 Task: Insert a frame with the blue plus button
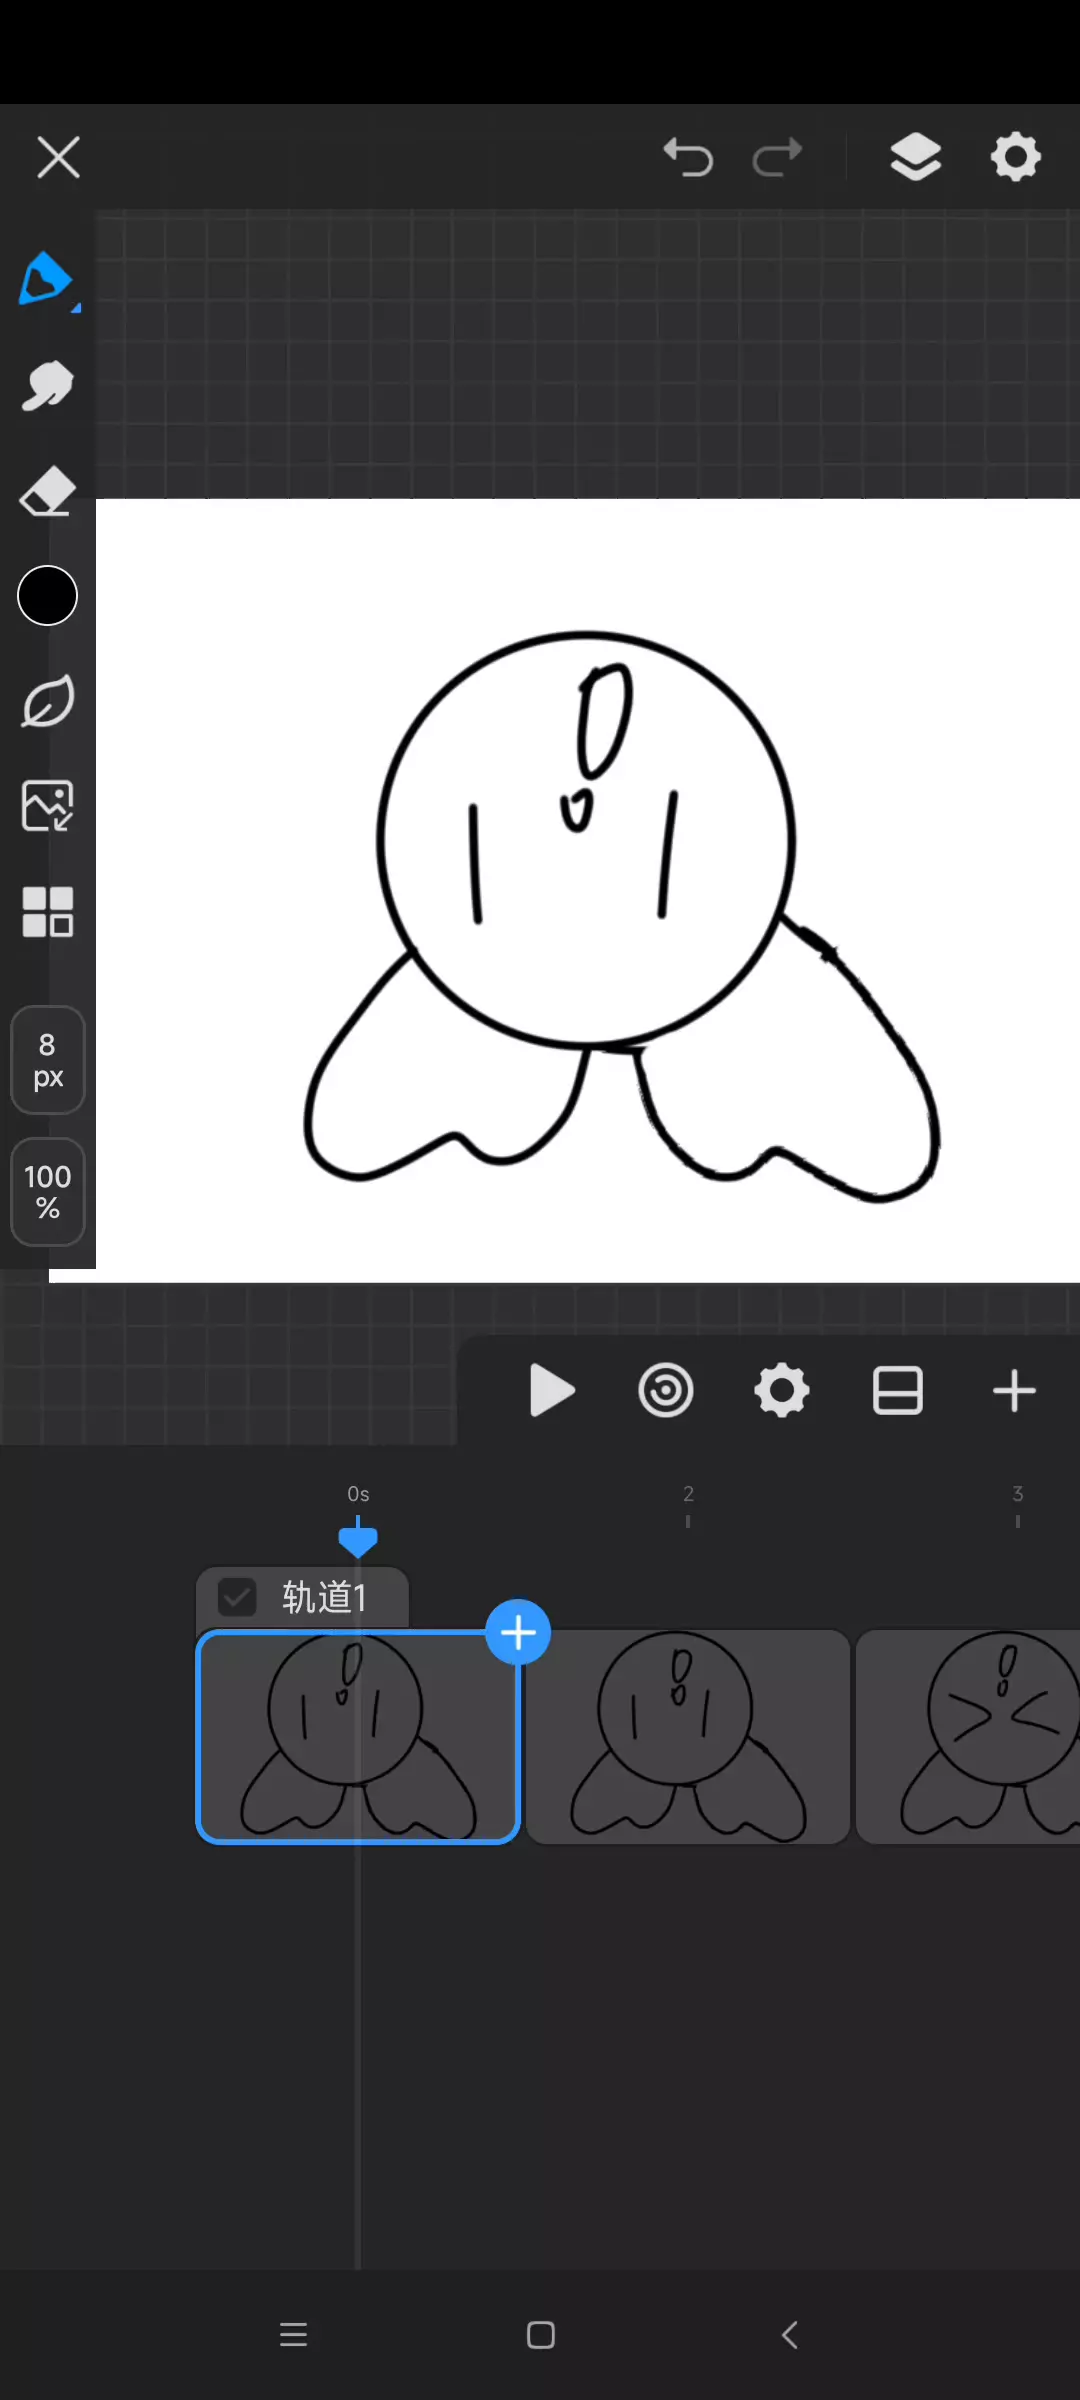tap(518, 1633)
